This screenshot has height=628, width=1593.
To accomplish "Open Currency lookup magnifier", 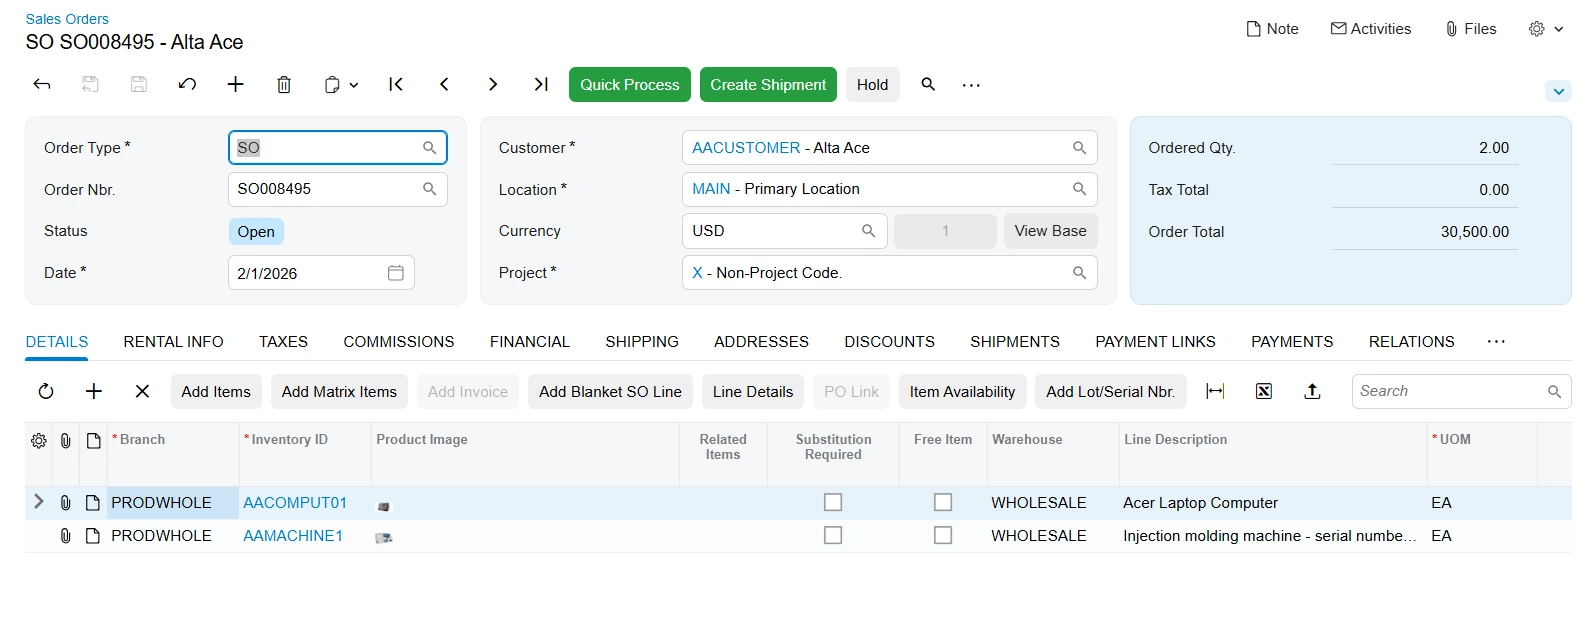I will click(x=868, y=231).
